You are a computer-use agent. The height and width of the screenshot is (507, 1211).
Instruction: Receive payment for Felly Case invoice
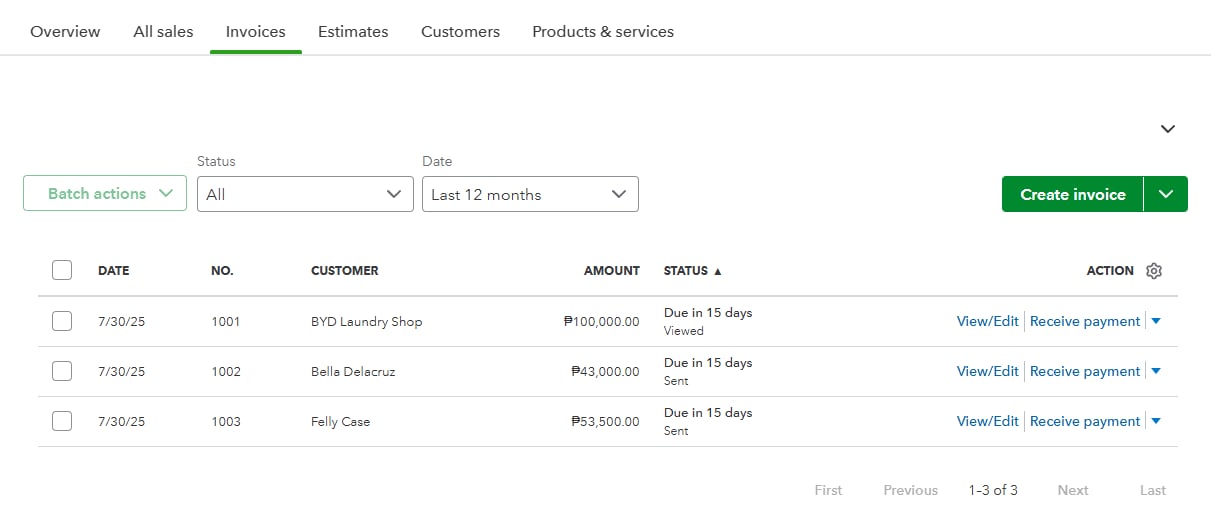coord(1084,421)
